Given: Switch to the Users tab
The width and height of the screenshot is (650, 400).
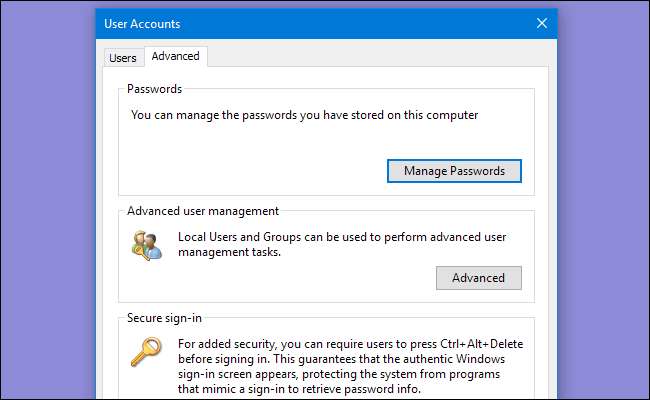Looking at the screenshot, I should click(123, 58).
